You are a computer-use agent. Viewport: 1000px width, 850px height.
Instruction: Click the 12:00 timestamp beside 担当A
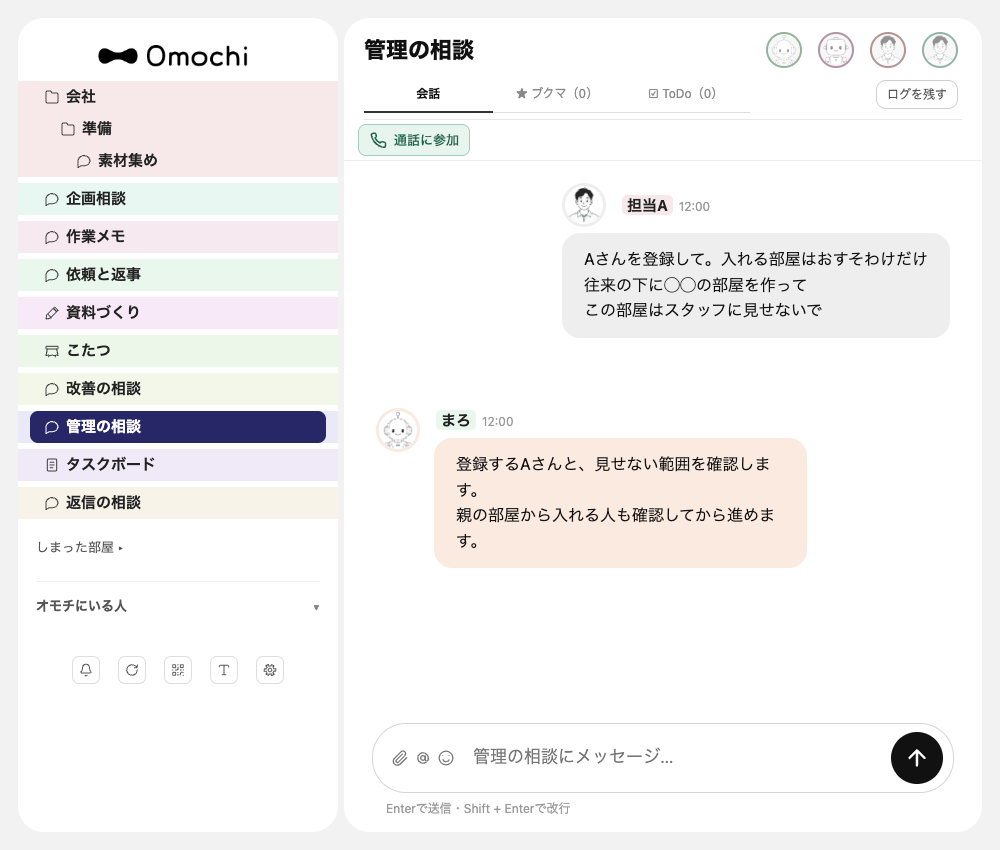pyautogui.click(x=694, y=207)
